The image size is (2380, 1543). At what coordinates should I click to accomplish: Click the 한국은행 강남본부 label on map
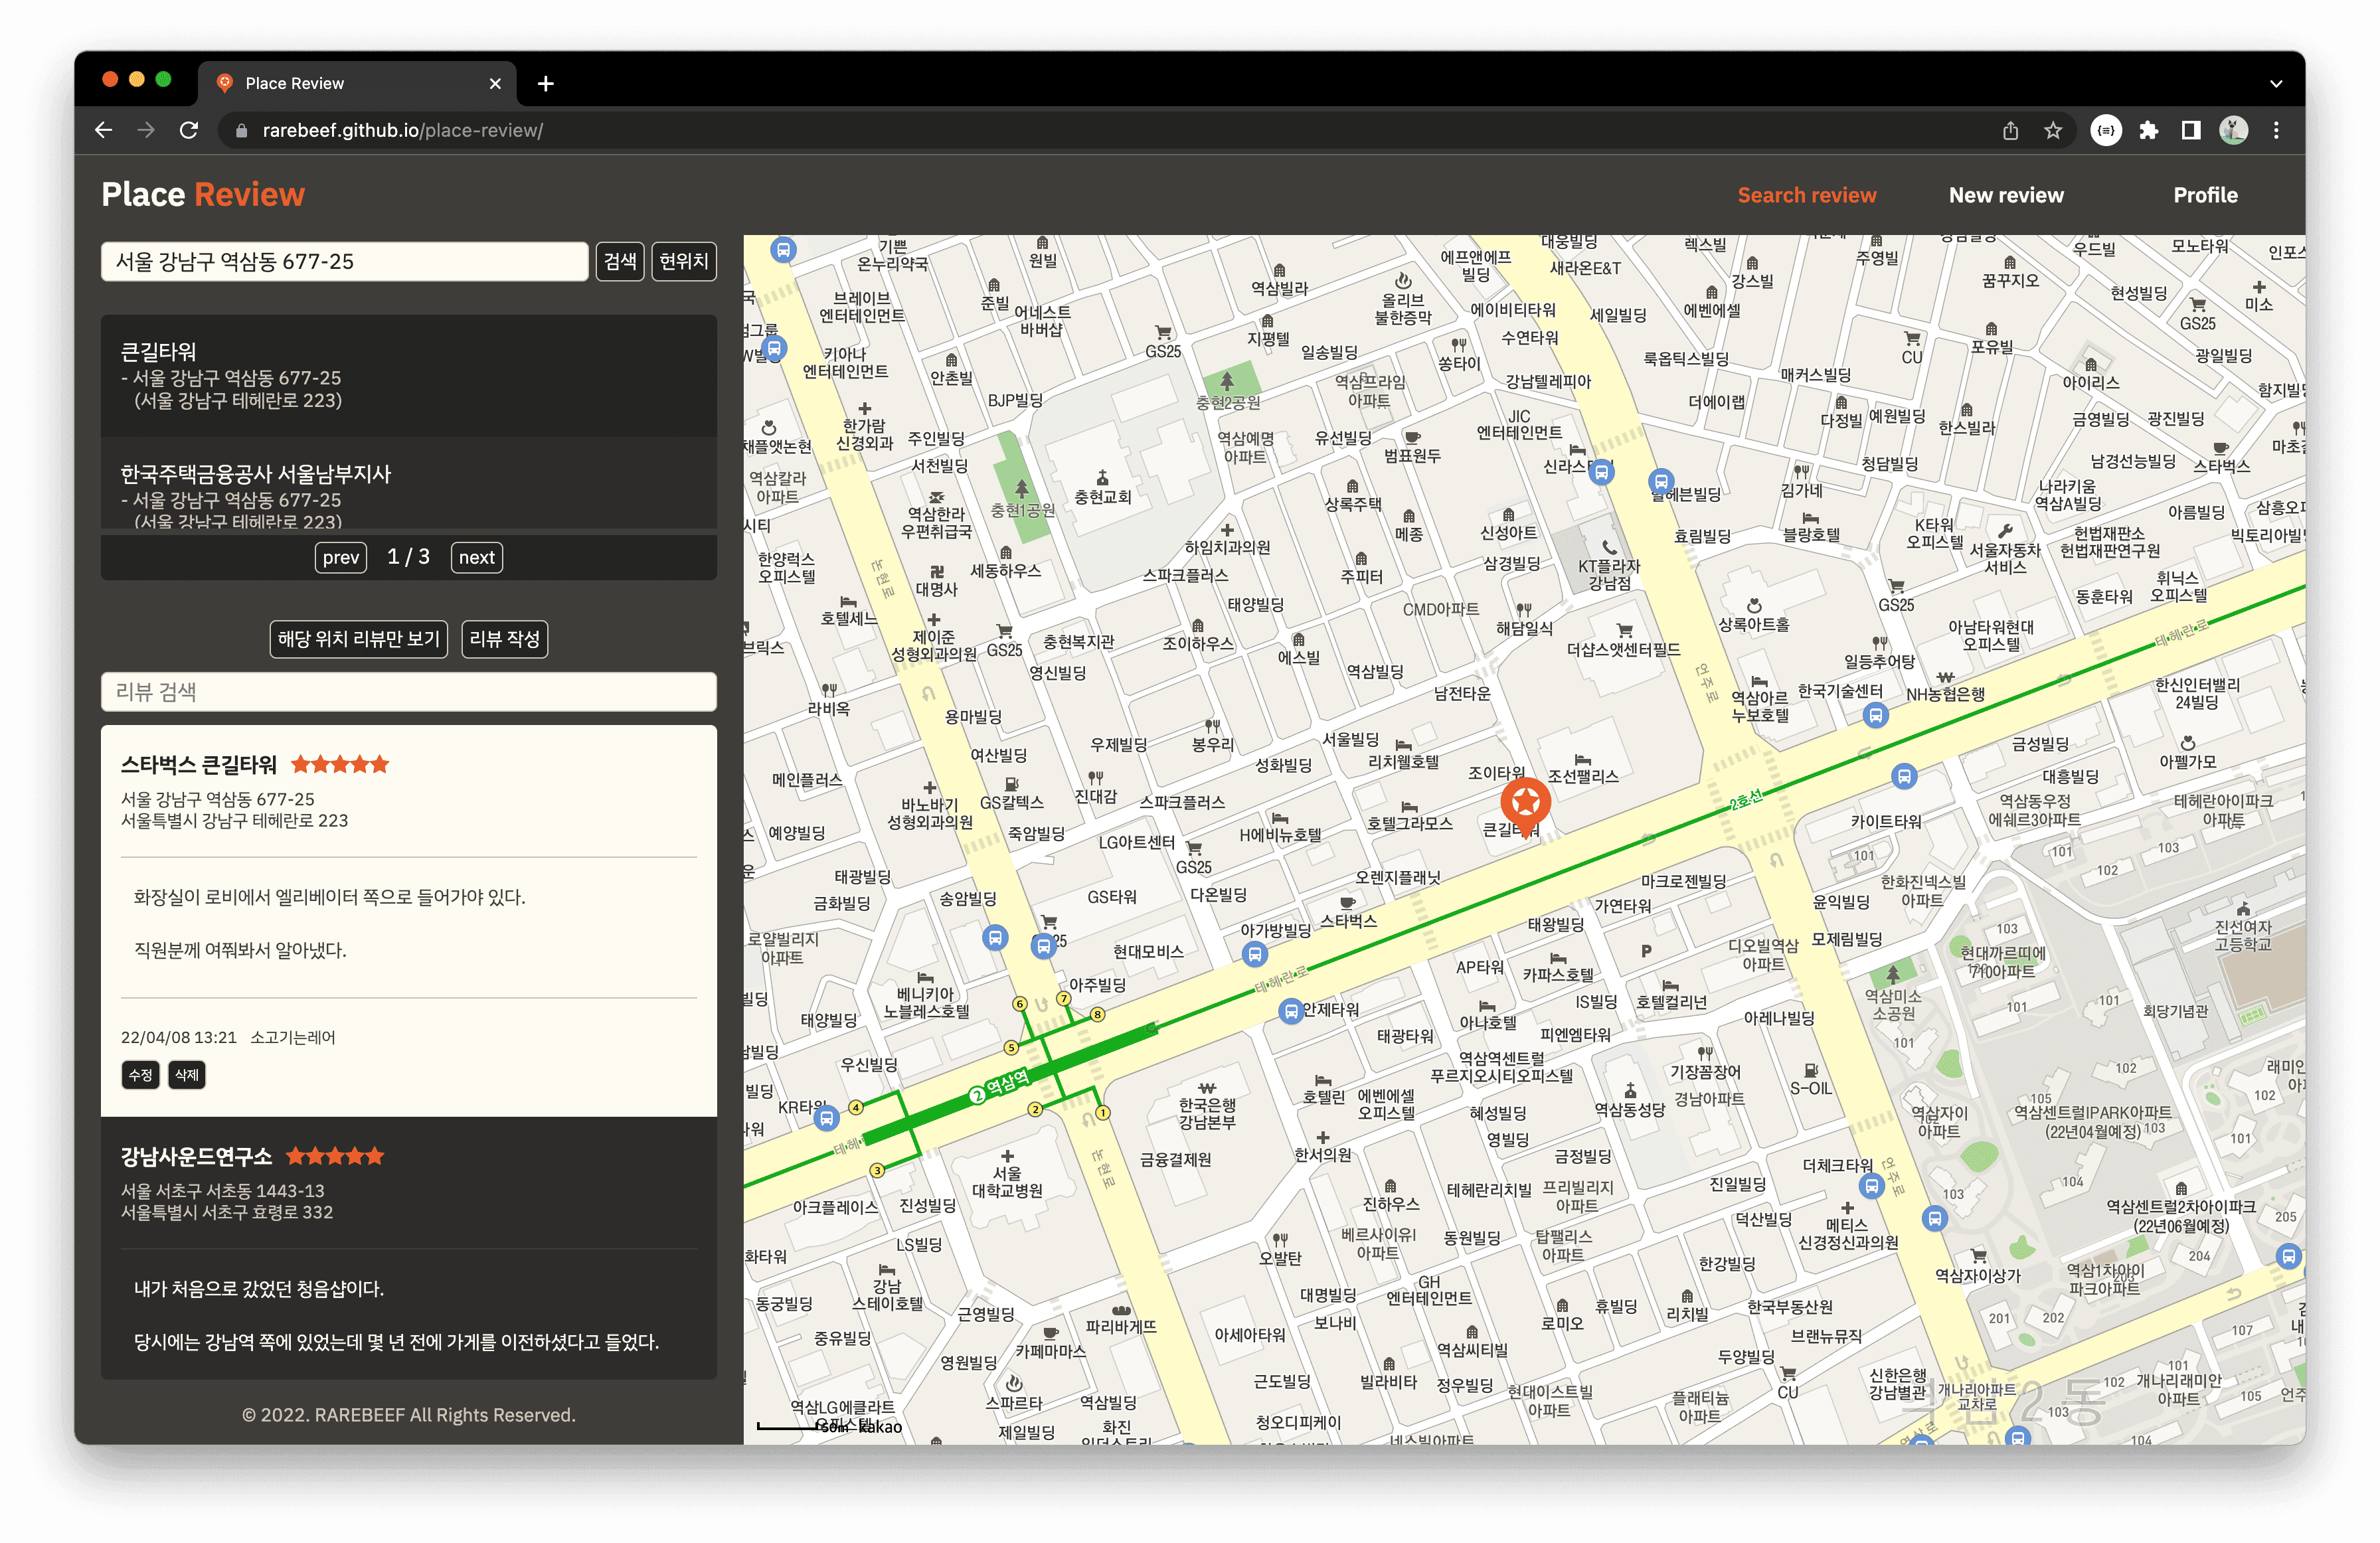coord(1207,1113)
